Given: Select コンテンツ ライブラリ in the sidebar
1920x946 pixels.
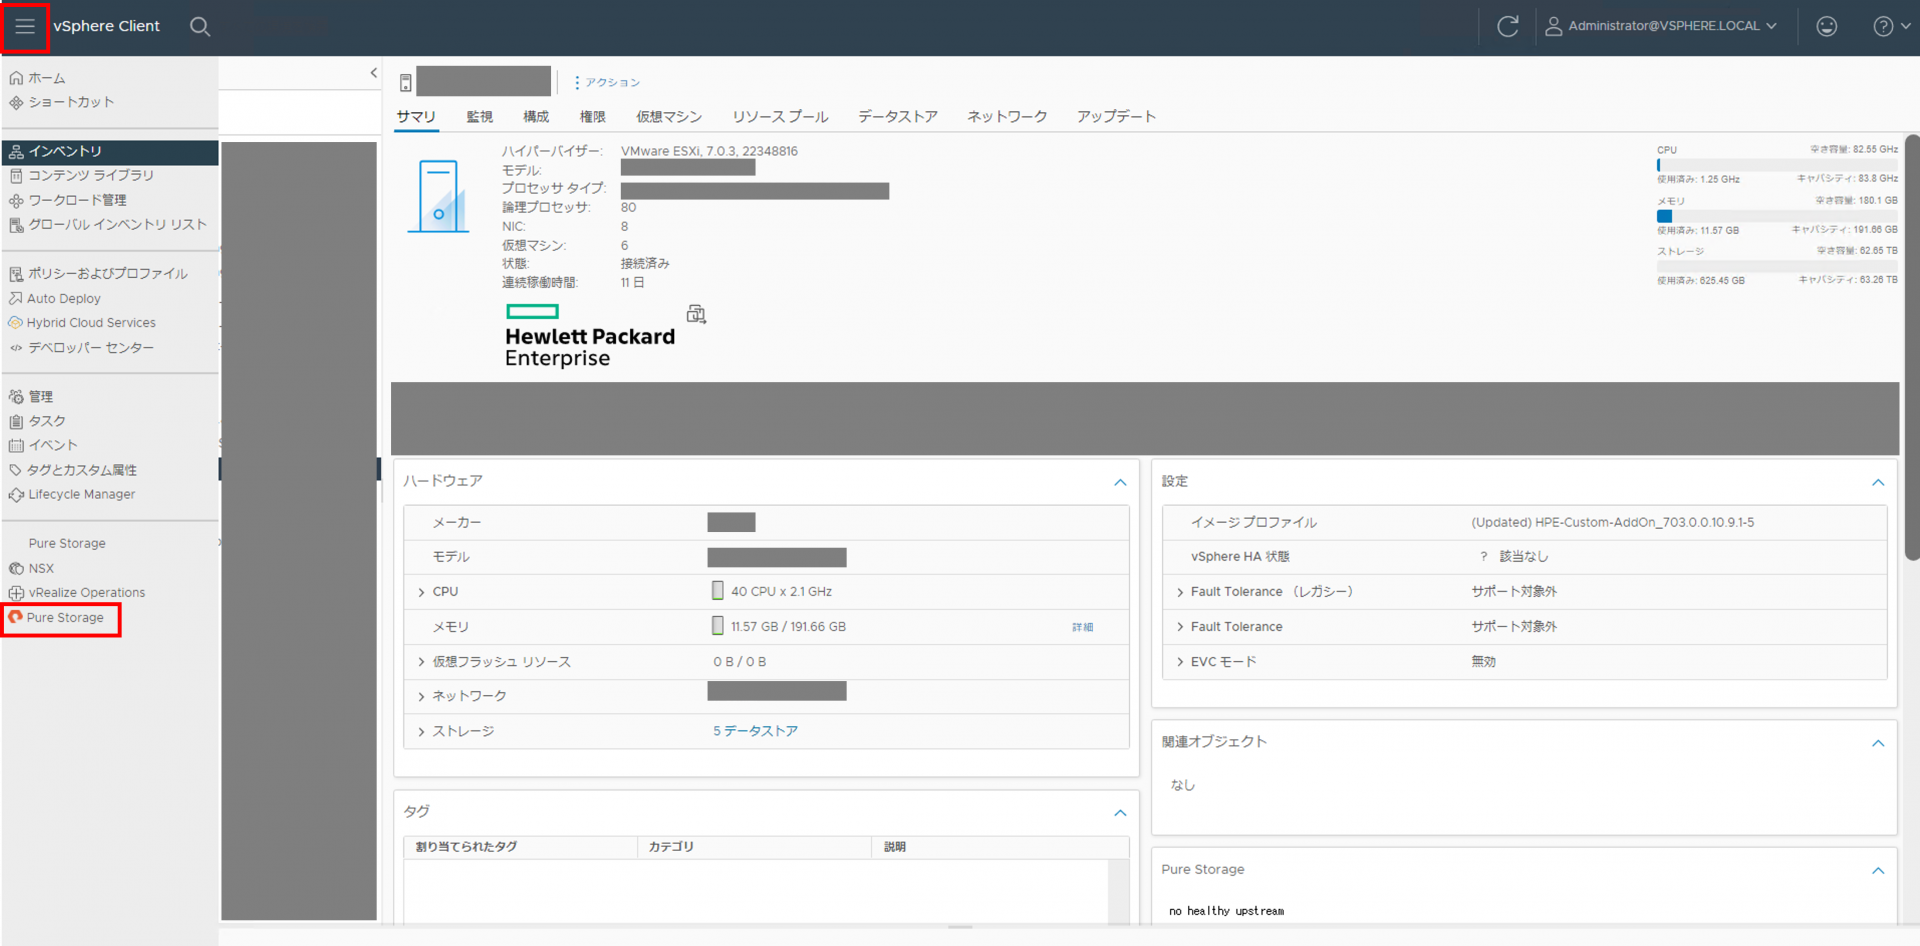Looking at the screenshot, I should 90,176.
